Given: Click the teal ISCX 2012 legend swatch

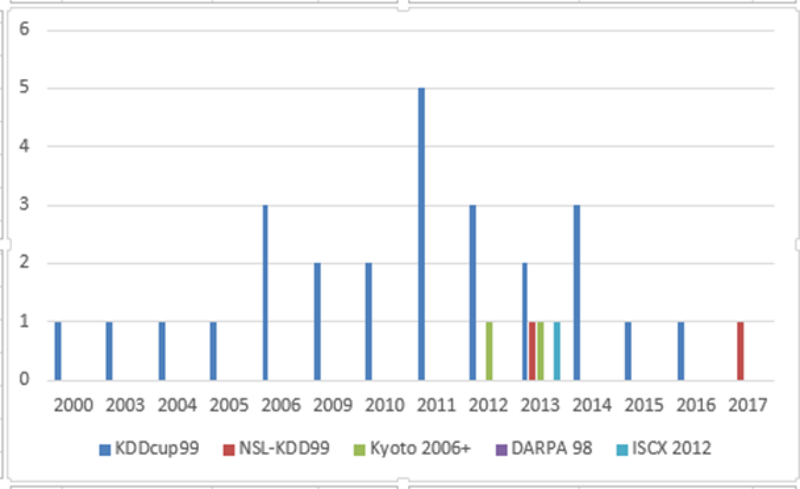Looking at the screenshot, I should (x=622, y=450).
